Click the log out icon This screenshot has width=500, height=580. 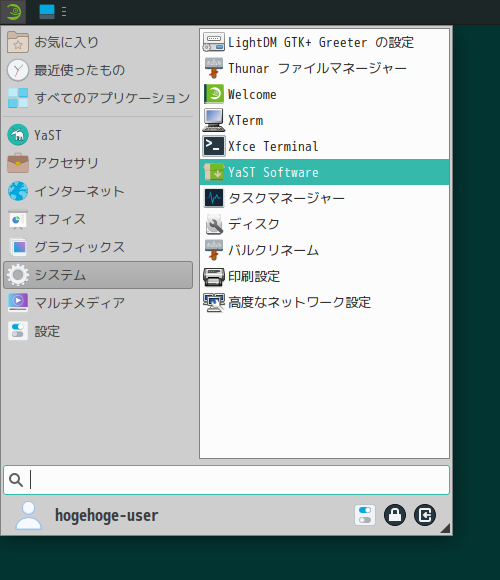[x=425, y=515]
